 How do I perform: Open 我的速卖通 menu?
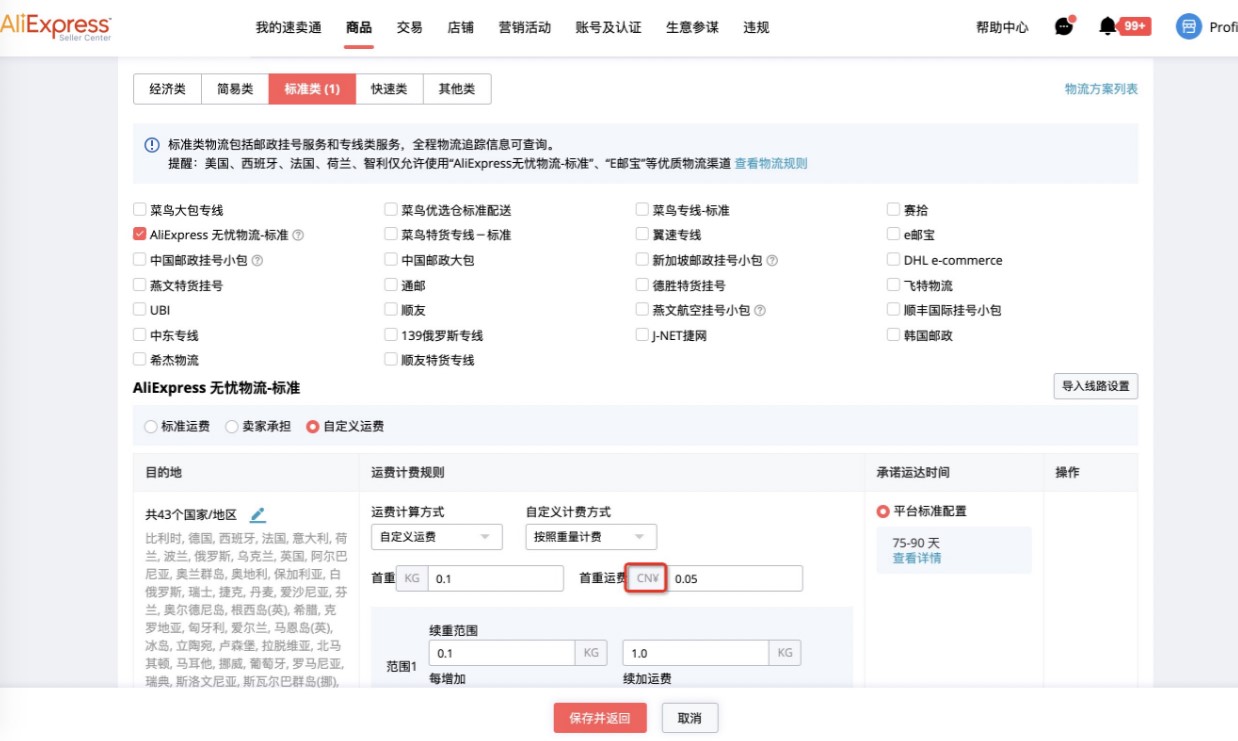(x=289, y=28)
